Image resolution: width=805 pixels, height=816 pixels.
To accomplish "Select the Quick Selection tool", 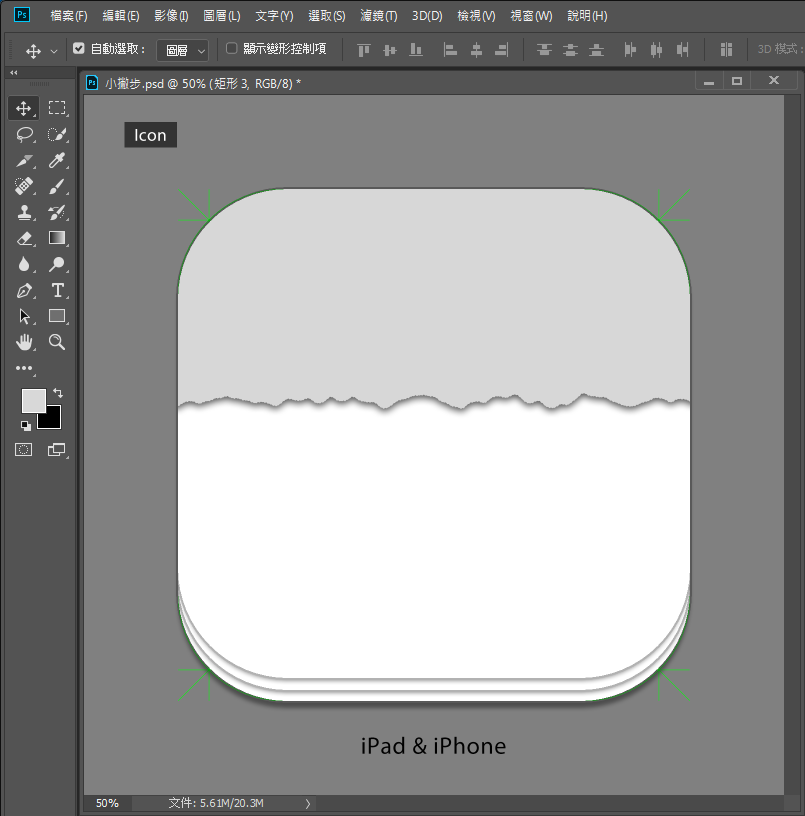I will (x=57, y=134).
